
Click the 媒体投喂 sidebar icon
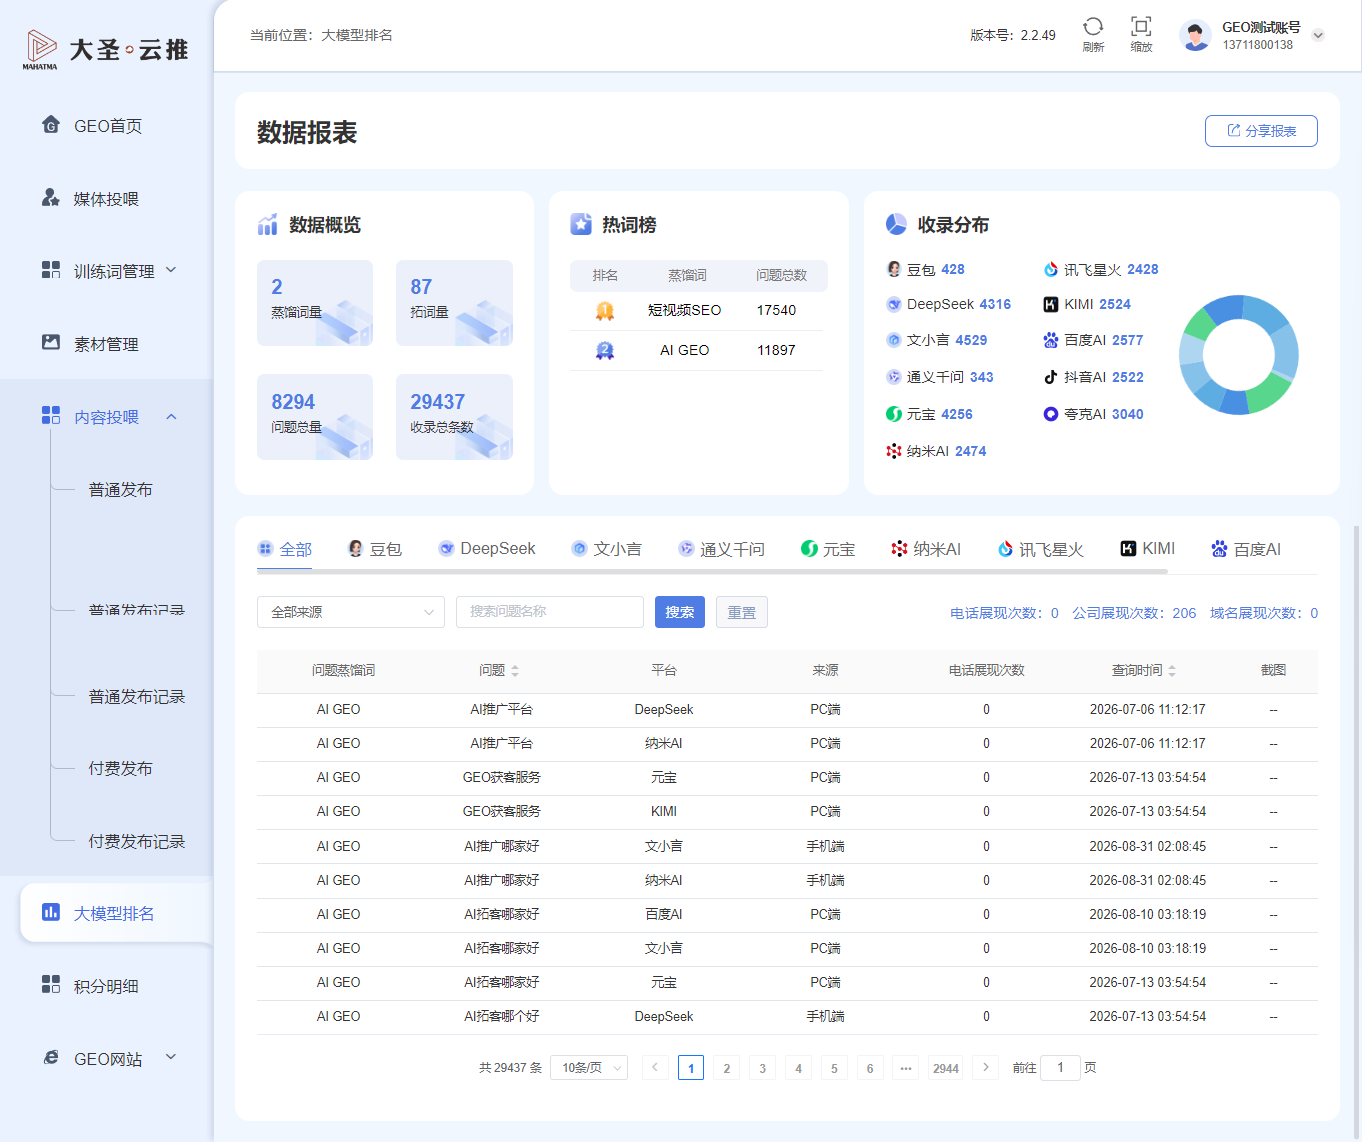51,198
